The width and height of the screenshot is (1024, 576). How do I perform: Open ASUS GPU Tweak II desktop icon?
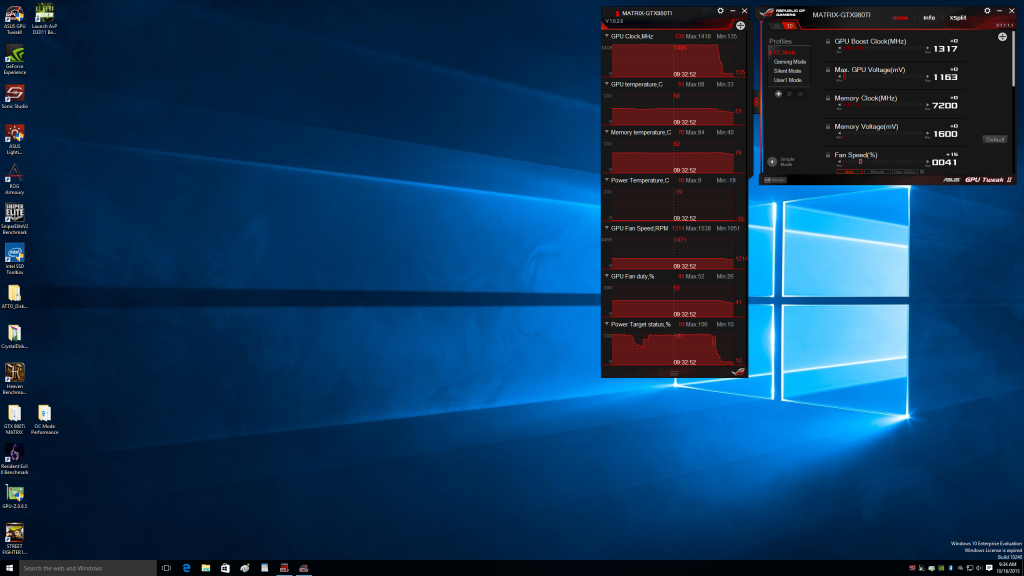coord(14,20)
